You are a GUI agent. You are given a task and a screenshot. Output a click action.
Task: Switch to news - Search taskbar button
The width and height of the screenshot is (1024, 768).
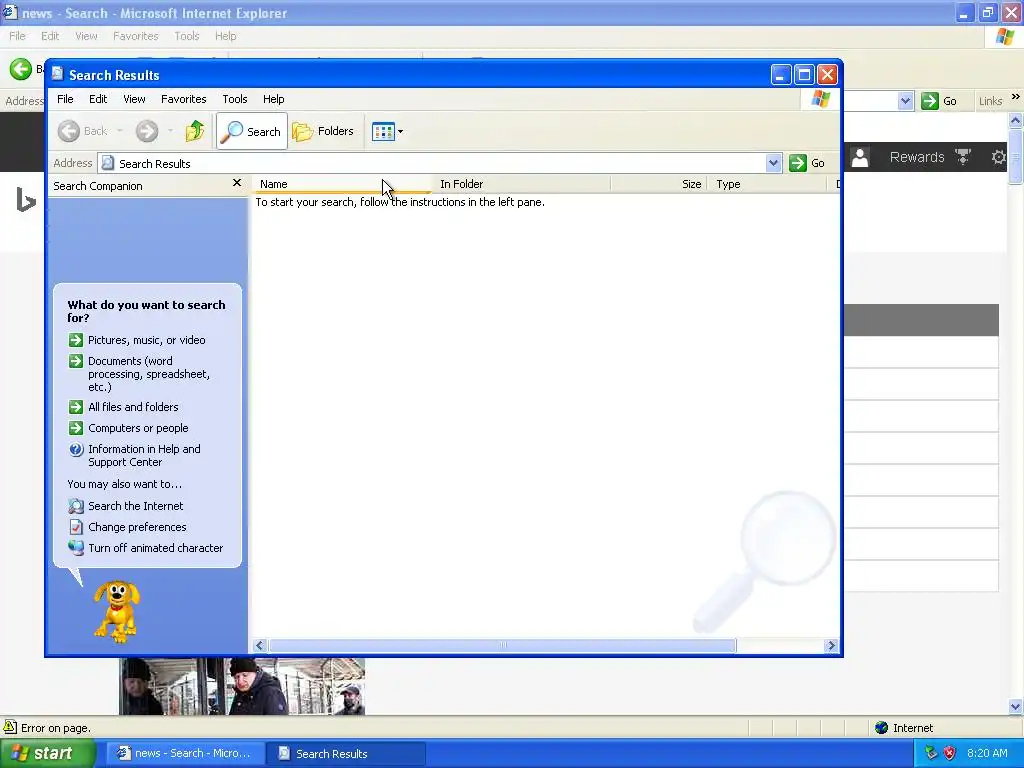pyautogui.click(x=185, y=754)
